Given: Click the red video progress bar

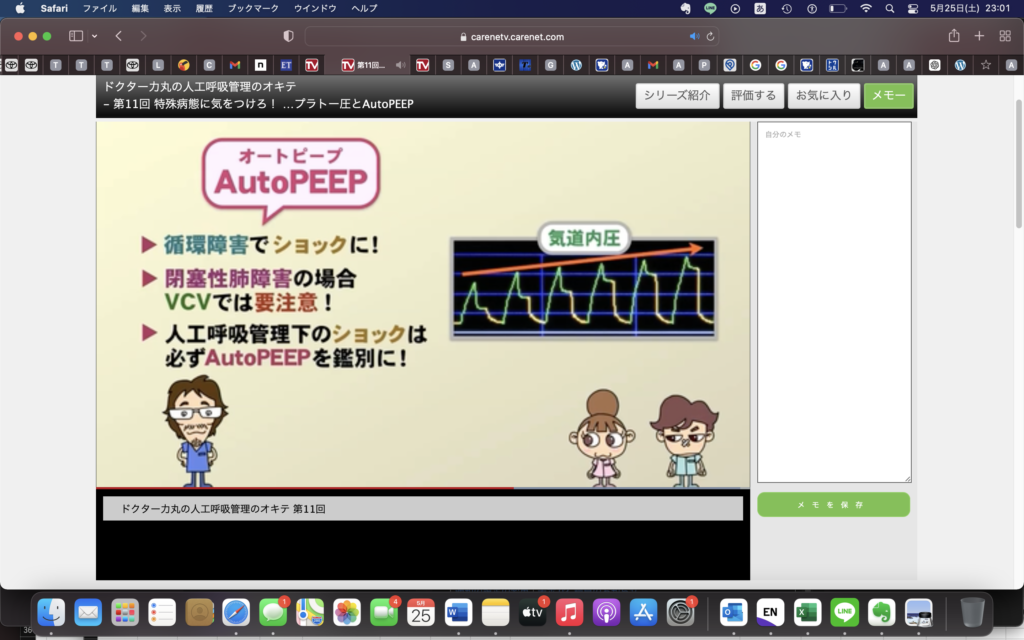Looking at the screenshot, I should pos(300,488).
